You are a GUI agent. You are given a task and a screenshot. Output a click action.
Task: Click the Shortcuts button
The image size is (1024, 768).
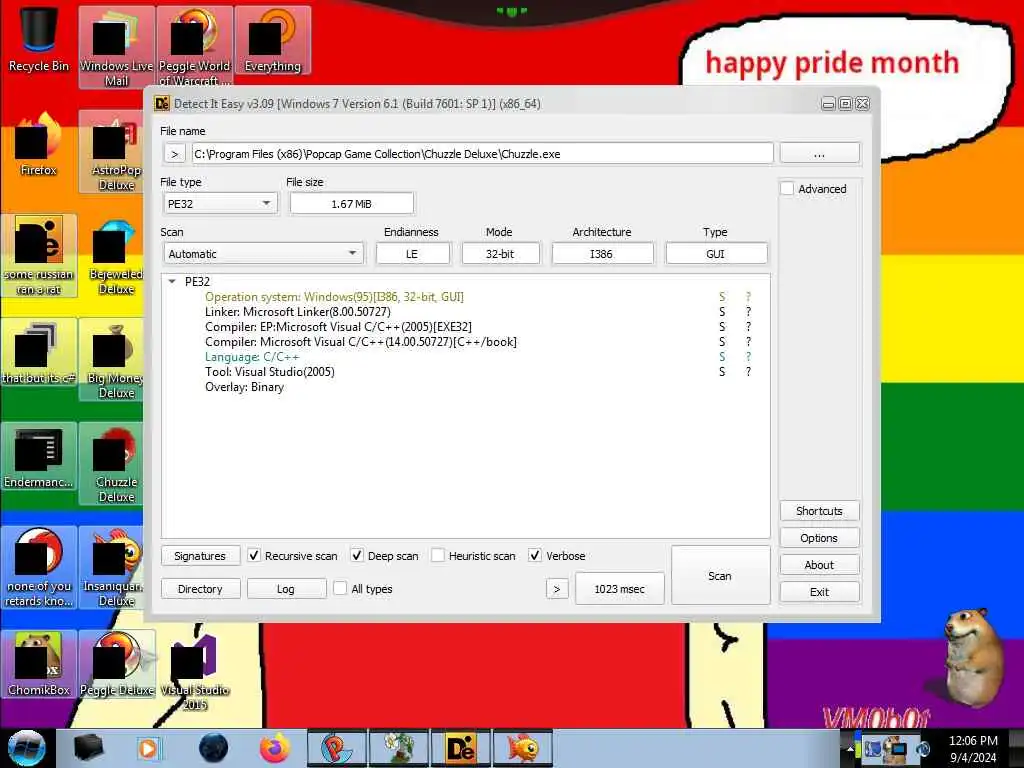coord(820,511)
